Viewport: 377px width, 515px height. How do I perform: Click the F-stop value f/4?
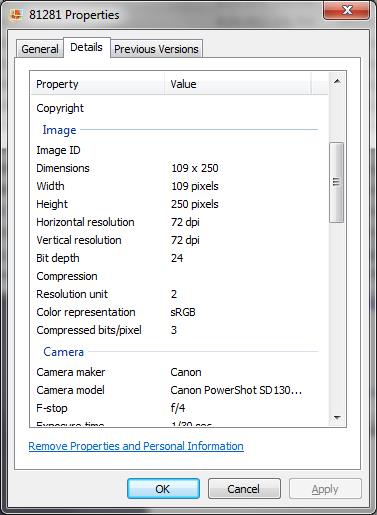coord(178,408)
